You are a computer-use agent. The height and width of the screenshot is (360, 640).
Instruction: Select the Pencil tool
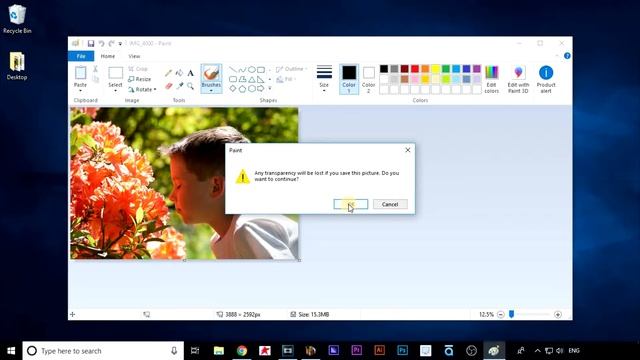coord(168,73)
